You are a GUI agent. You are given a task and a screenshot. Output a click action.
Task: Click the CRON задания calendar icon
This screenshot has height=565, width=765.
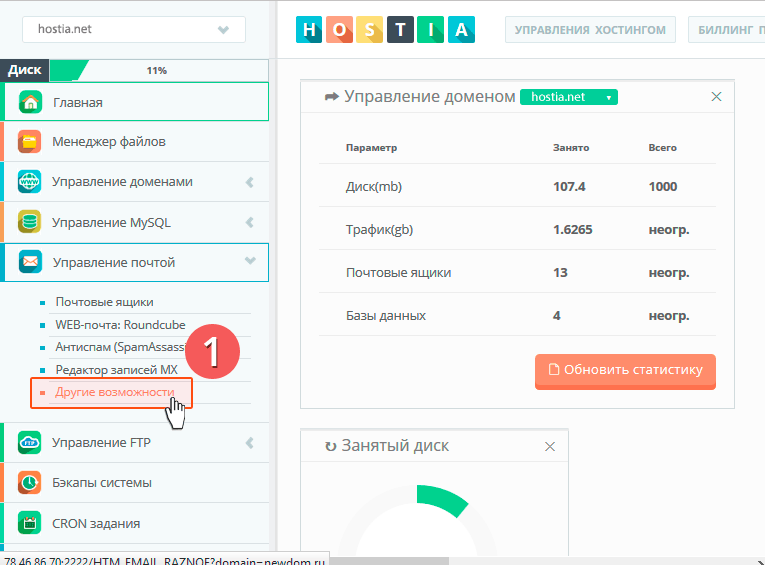tap(29, 523)
